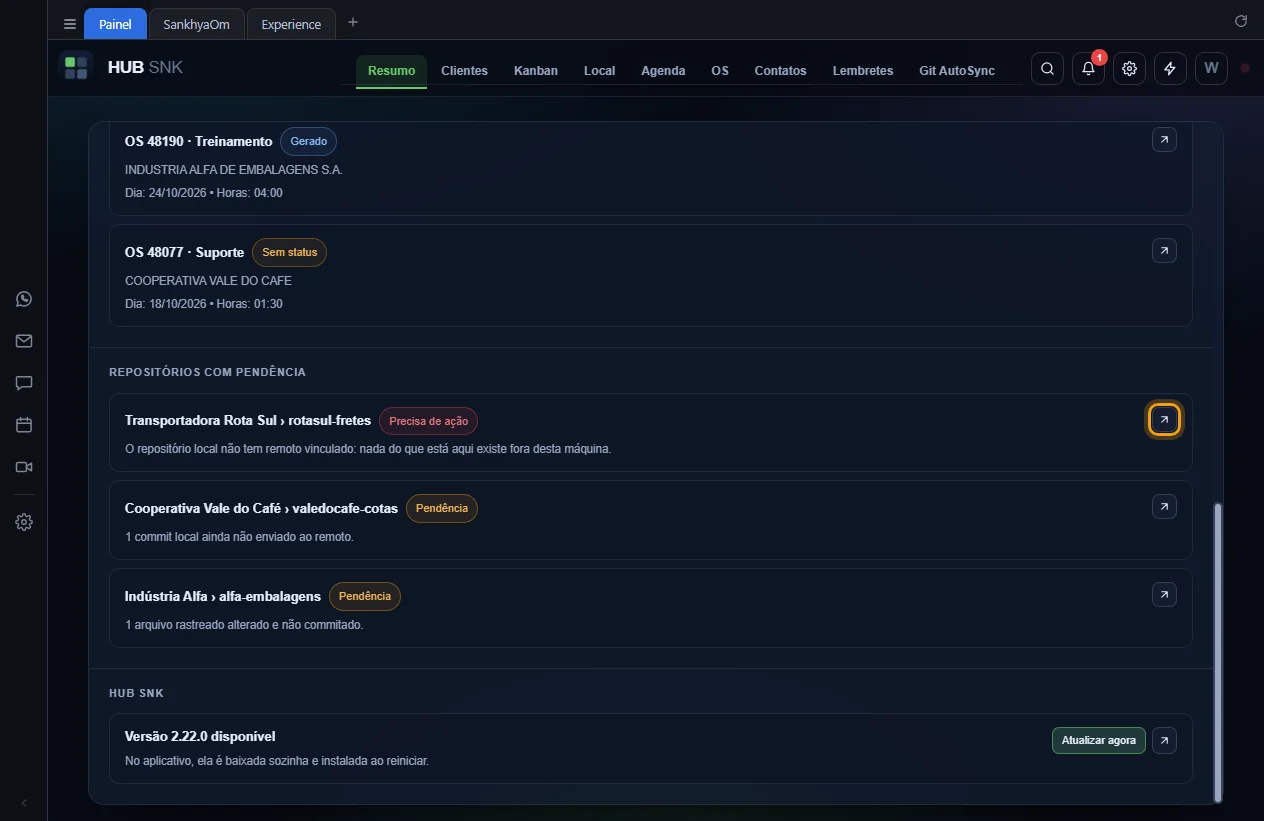1264x821 pixels.
Task: Open the Git AutoSync tab
Action: 957,71
